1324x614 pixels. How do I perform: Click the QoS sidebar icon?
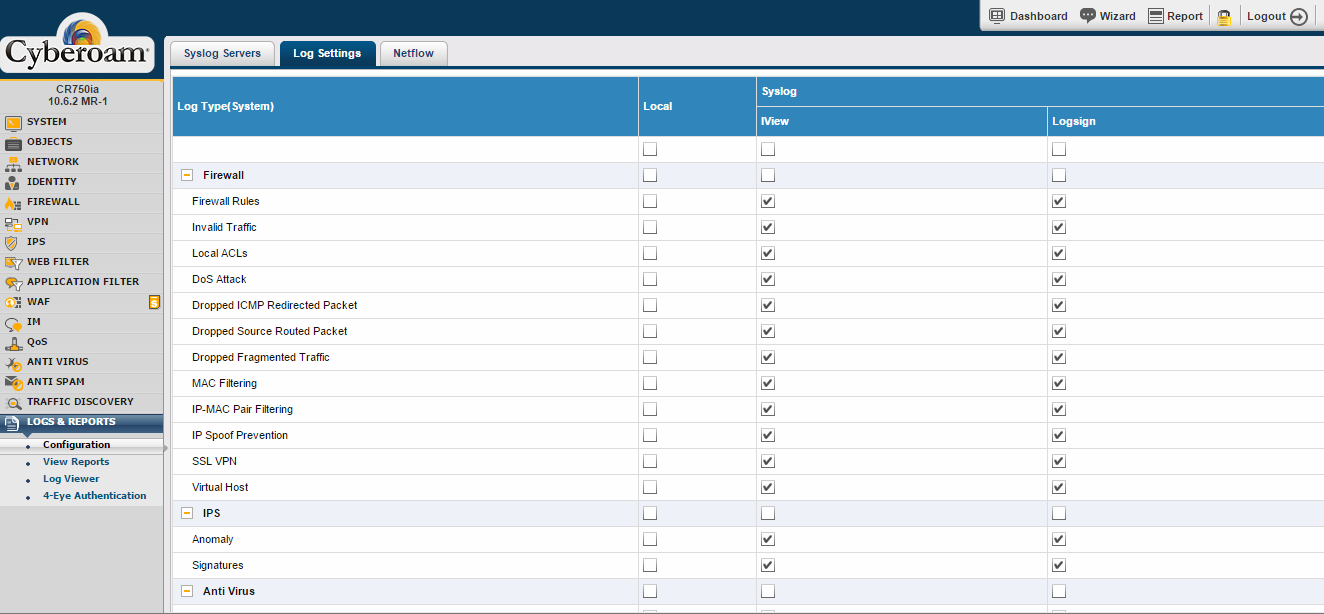tap(13, 343)
